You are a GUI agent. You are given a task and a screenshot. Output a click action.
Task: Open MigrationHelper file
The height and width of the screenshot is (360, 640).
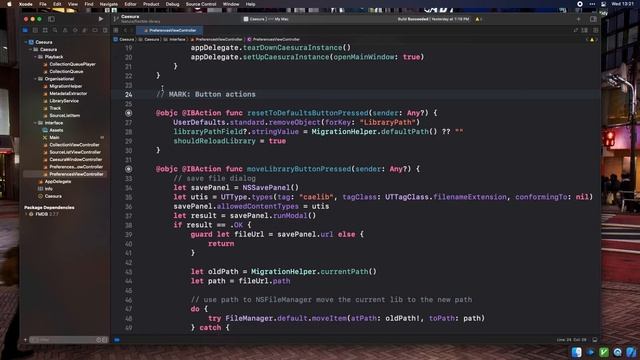pos(66,86)
